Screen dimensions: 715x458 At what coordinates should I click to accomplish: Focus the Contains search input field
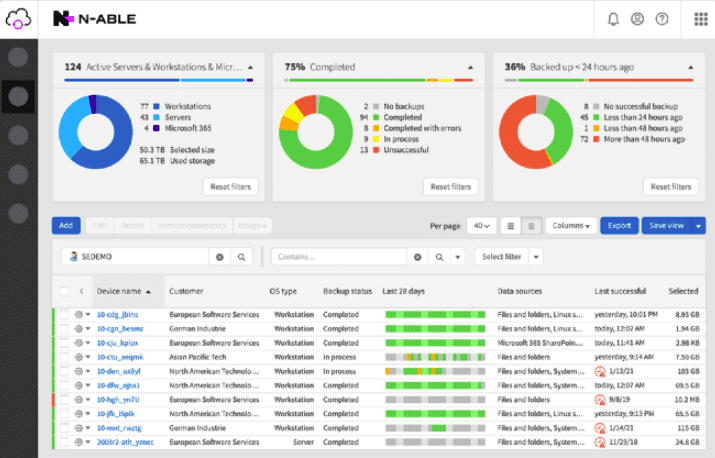tap(339, 257)
